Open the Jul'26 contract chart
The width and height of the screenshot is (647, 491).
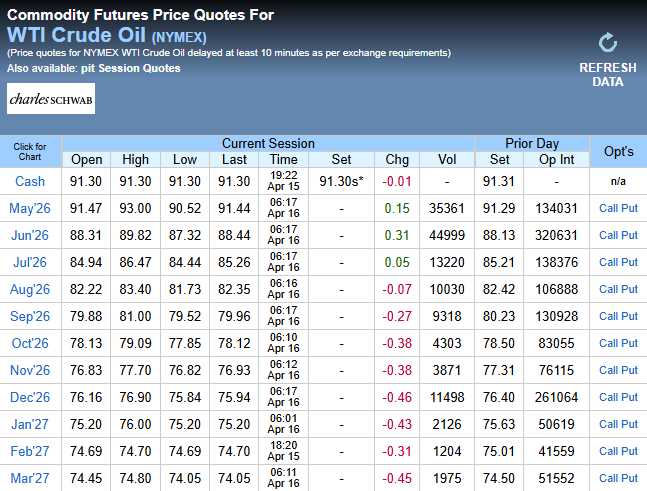pyautogui.click(x=30, y=262)
